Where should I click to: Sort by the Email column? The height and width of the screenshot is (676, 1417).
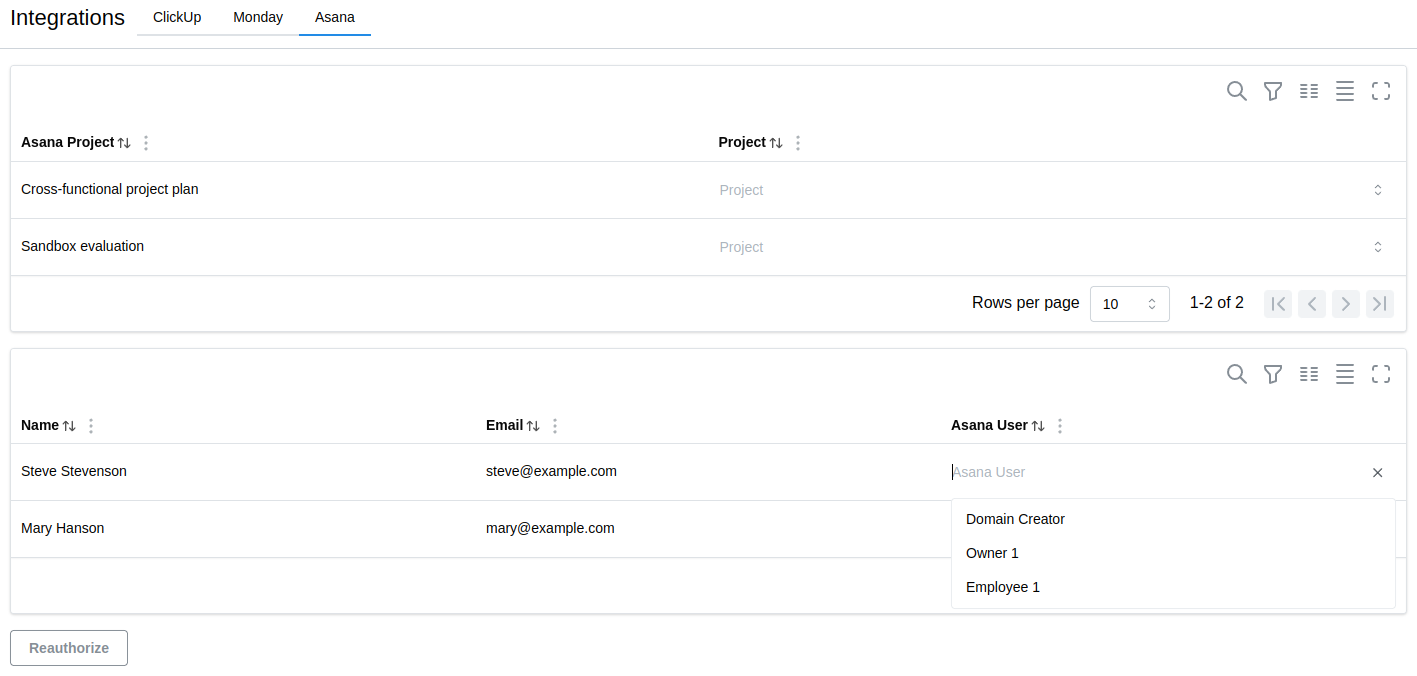coord(533,426)
